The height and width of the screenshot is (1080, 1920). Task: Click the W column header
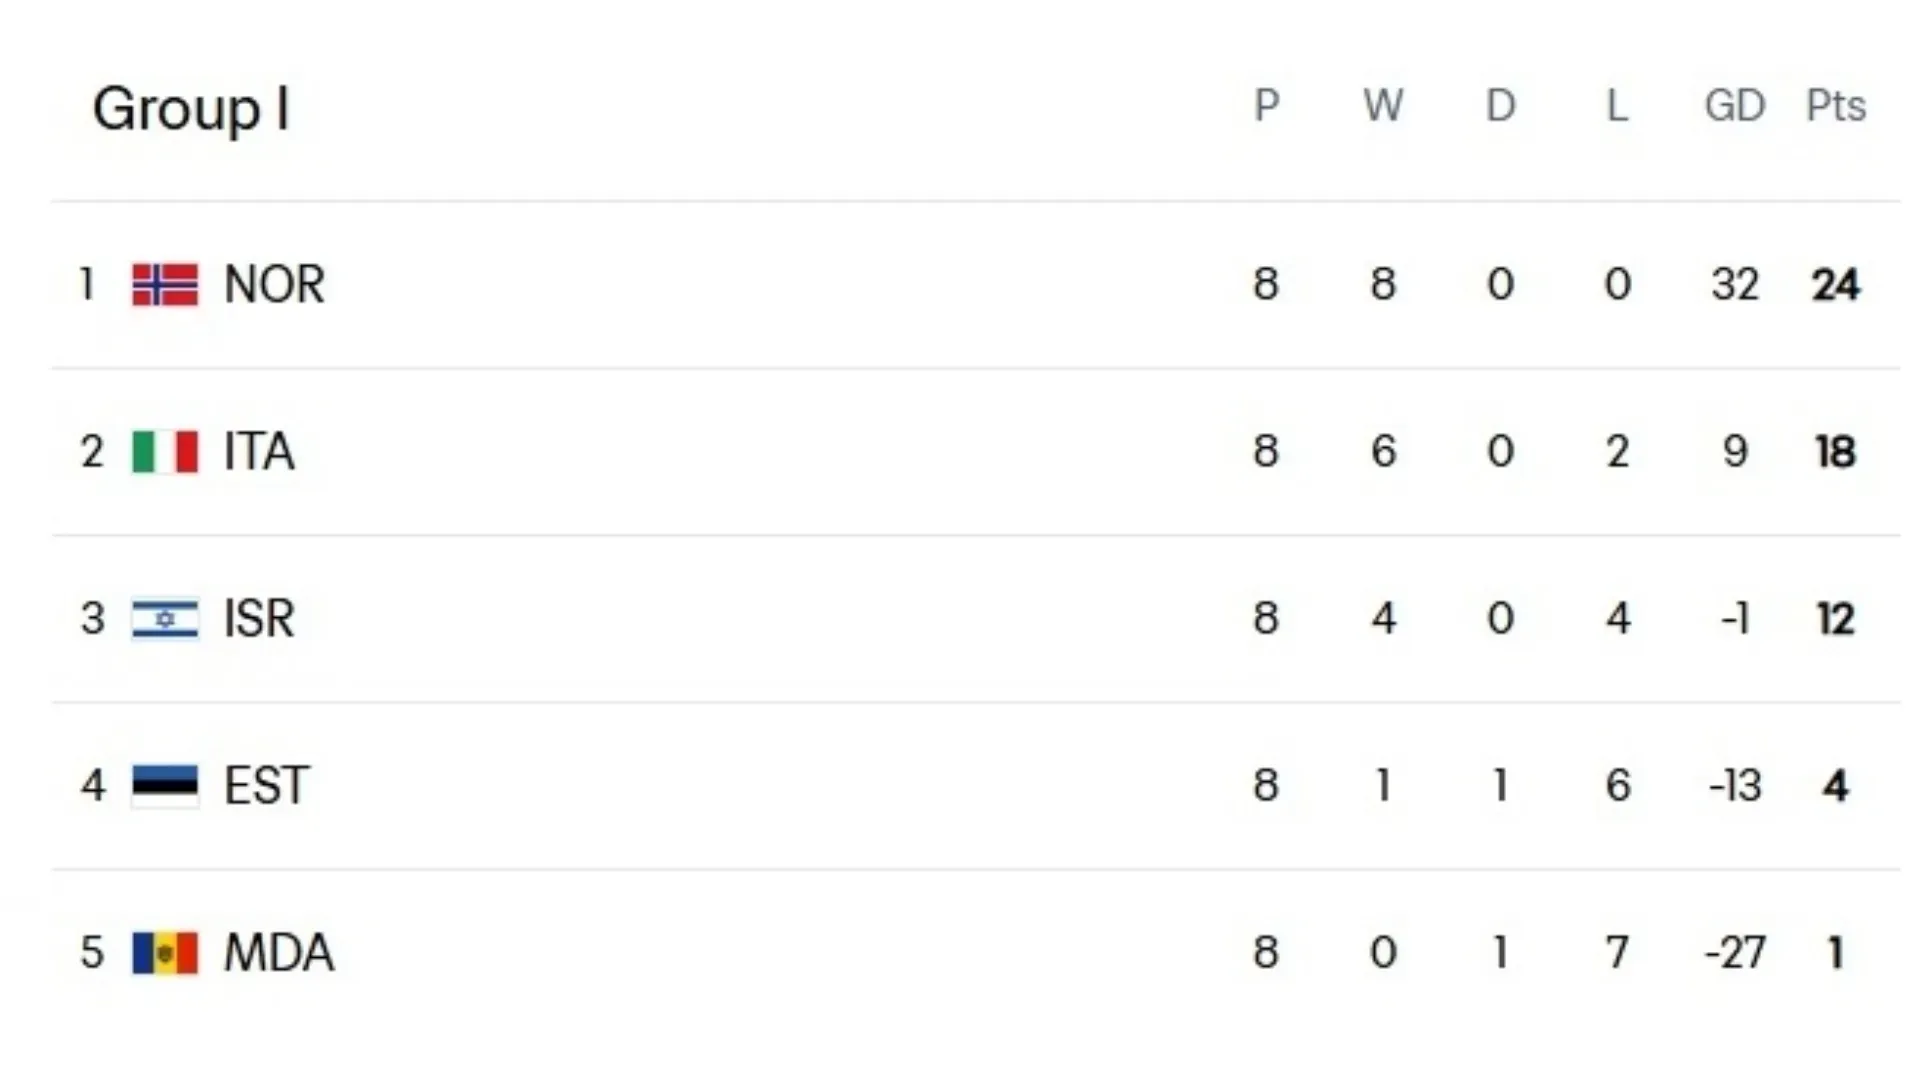tap(1383, 106)
